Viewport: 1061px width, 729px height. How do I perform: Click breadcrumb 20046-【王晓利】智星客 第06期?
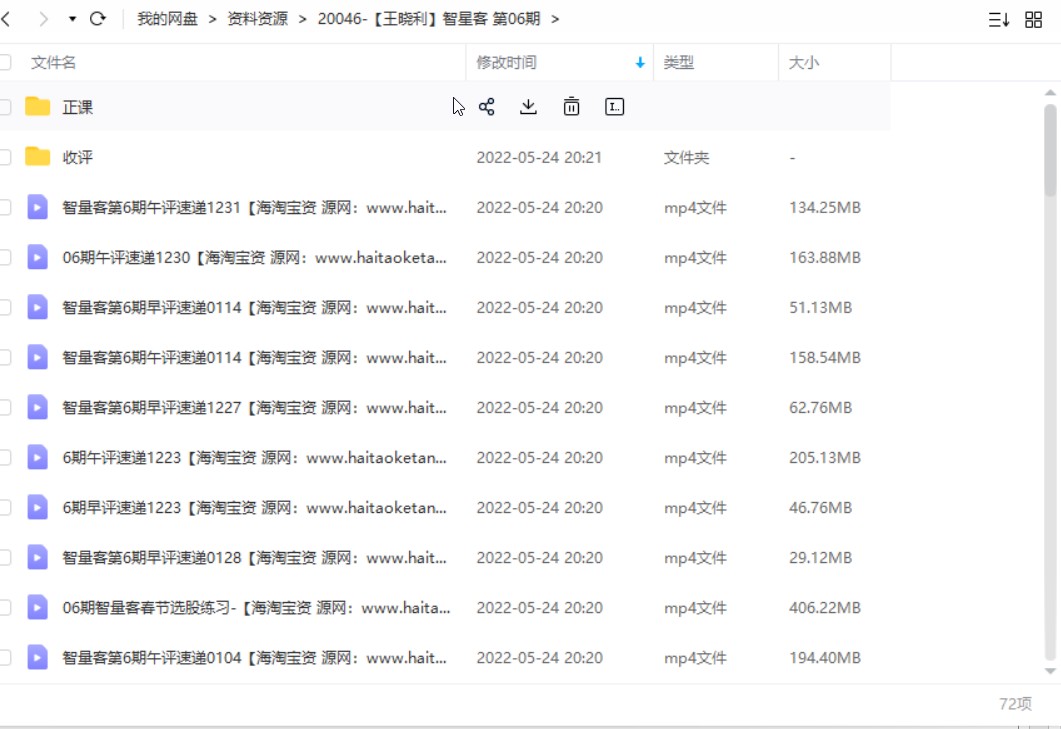click(429, 19)
